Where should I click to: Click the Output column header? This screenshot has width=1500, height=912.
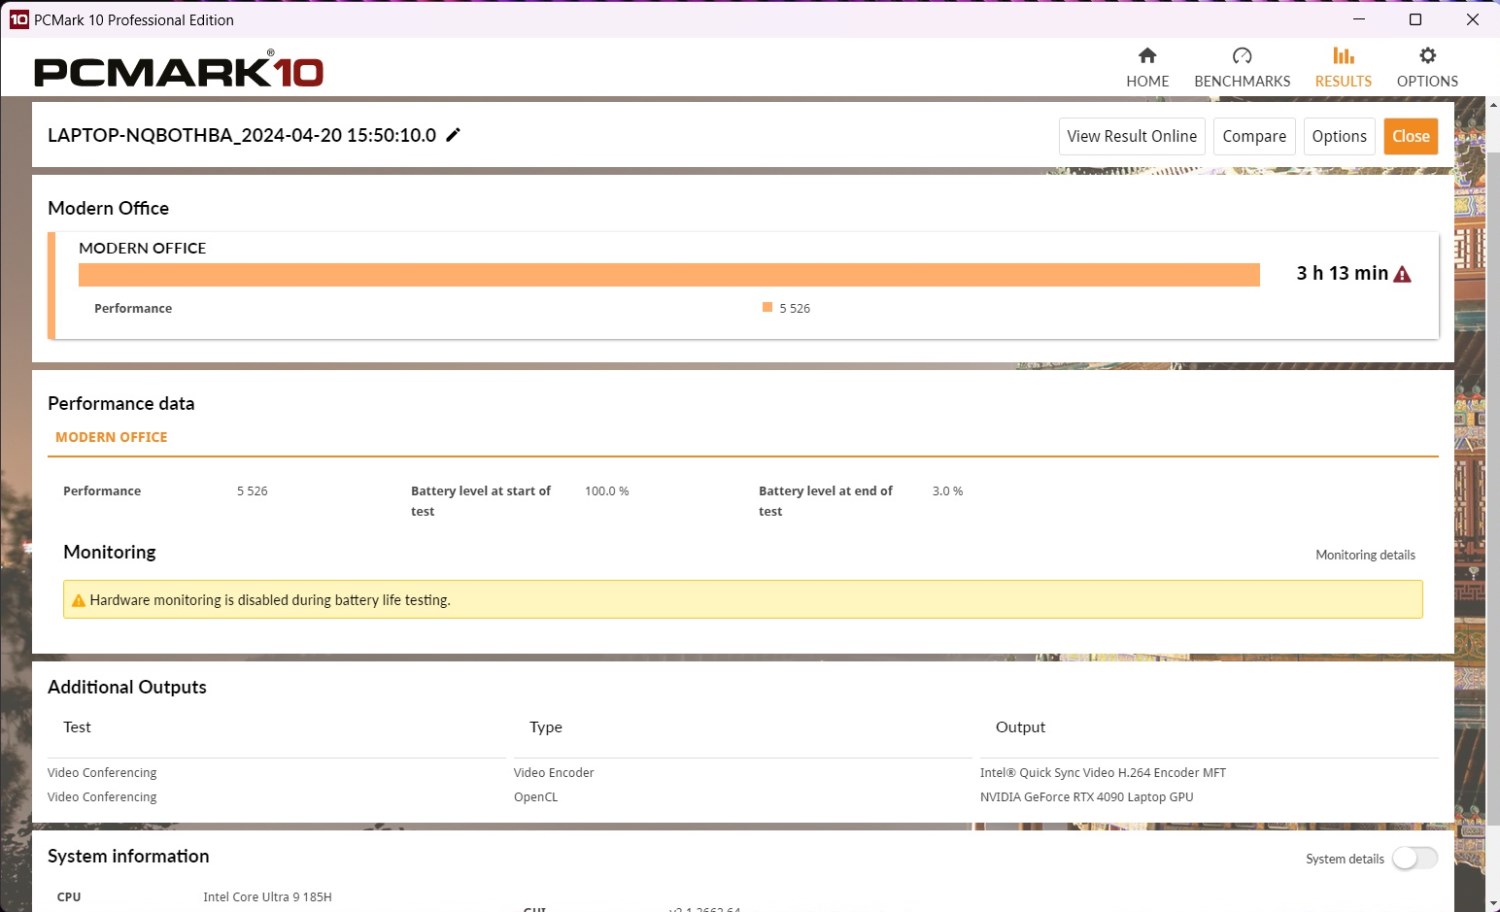1020,727
